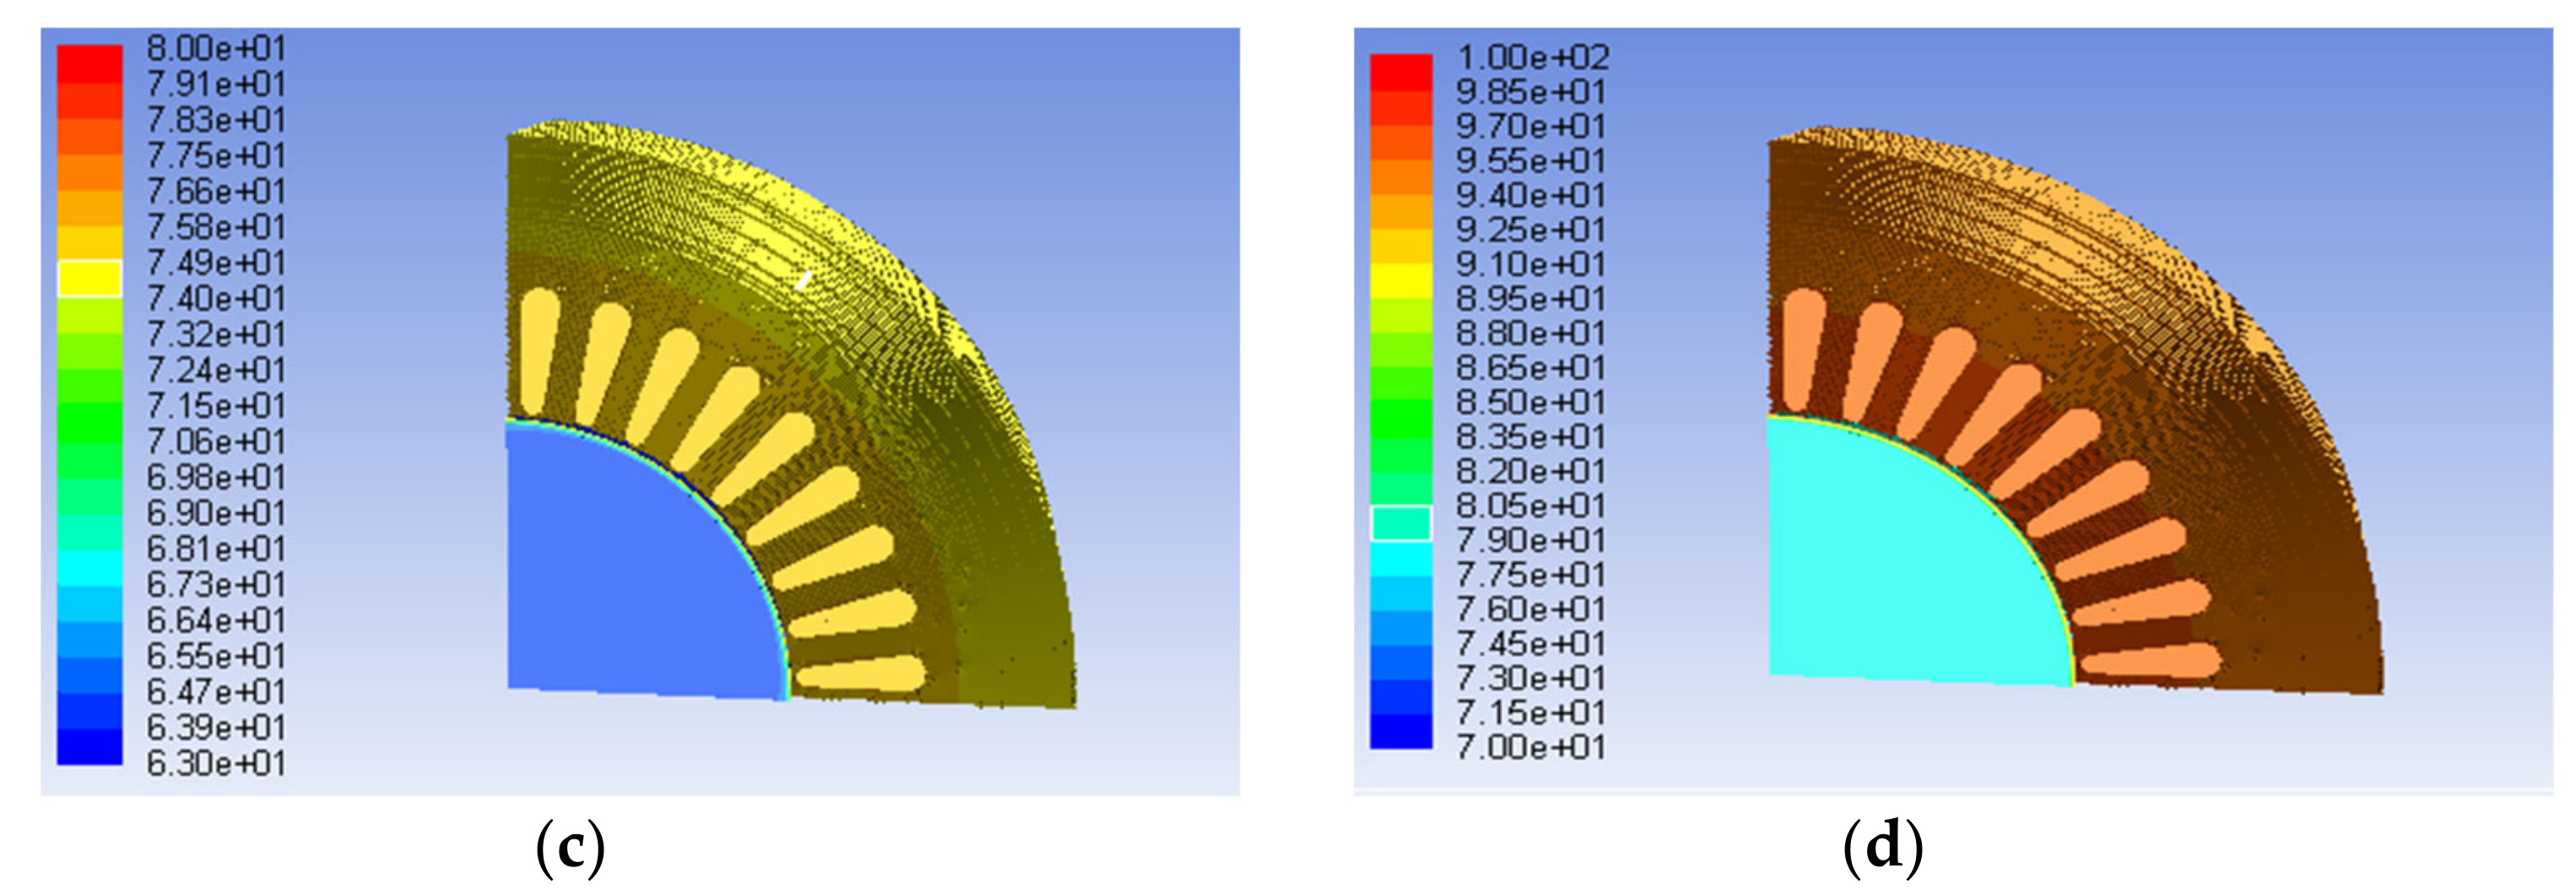Choose the 7.24e+01 legend value
The width and height of the screenshot is (2576, 895).
point(216,370)
